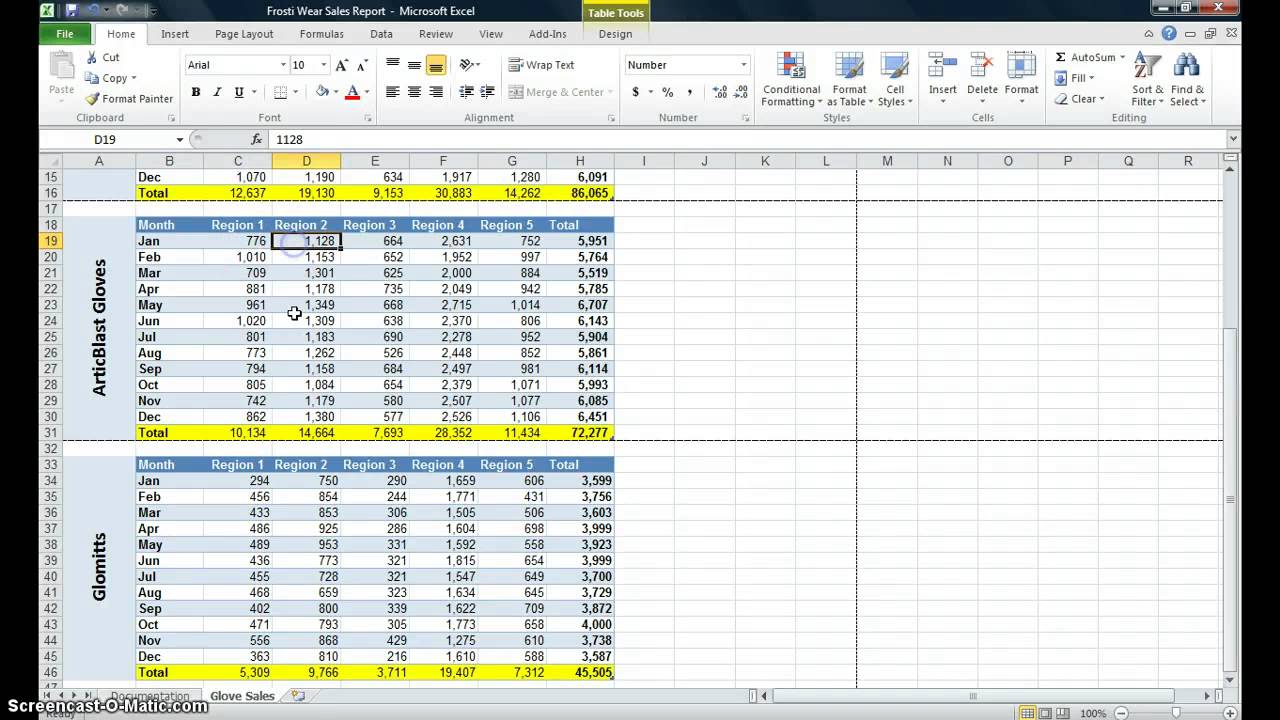This screenshot has height=720, width=1280.
Task: Open the File tab
Action: tap(65, 34)
